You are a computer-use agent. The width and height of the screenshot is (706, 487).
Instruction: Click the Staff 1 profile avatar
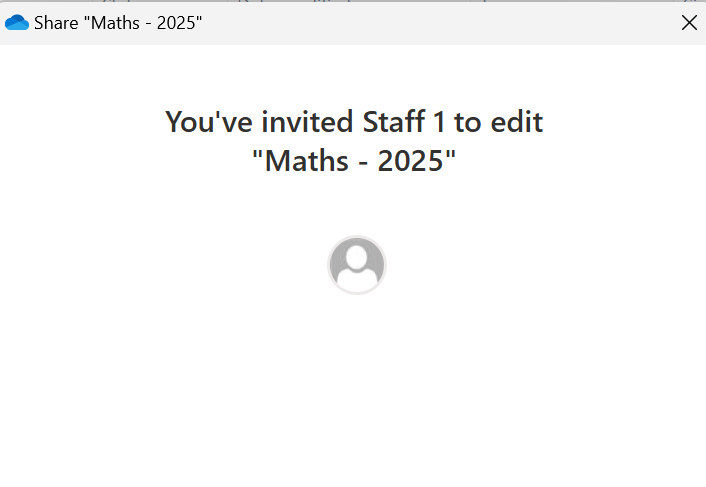pyautogui.click(x=356, y=265)
